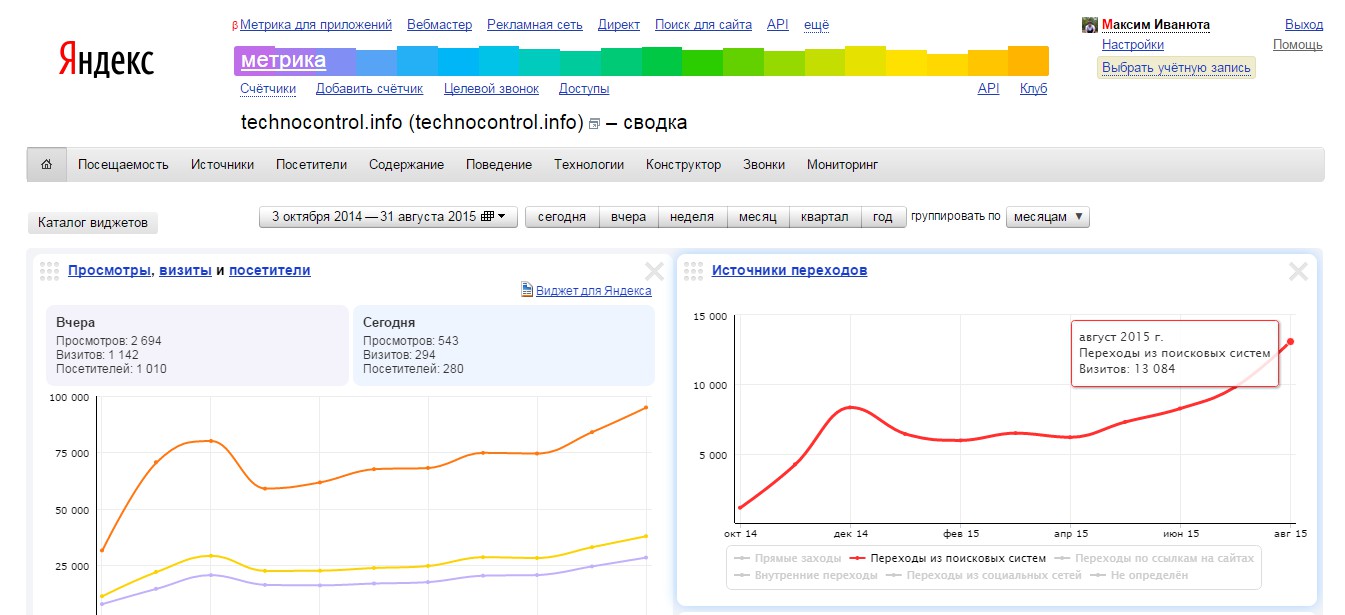
Task: Click Выбрать учётную запись button
Action: 1176,68
